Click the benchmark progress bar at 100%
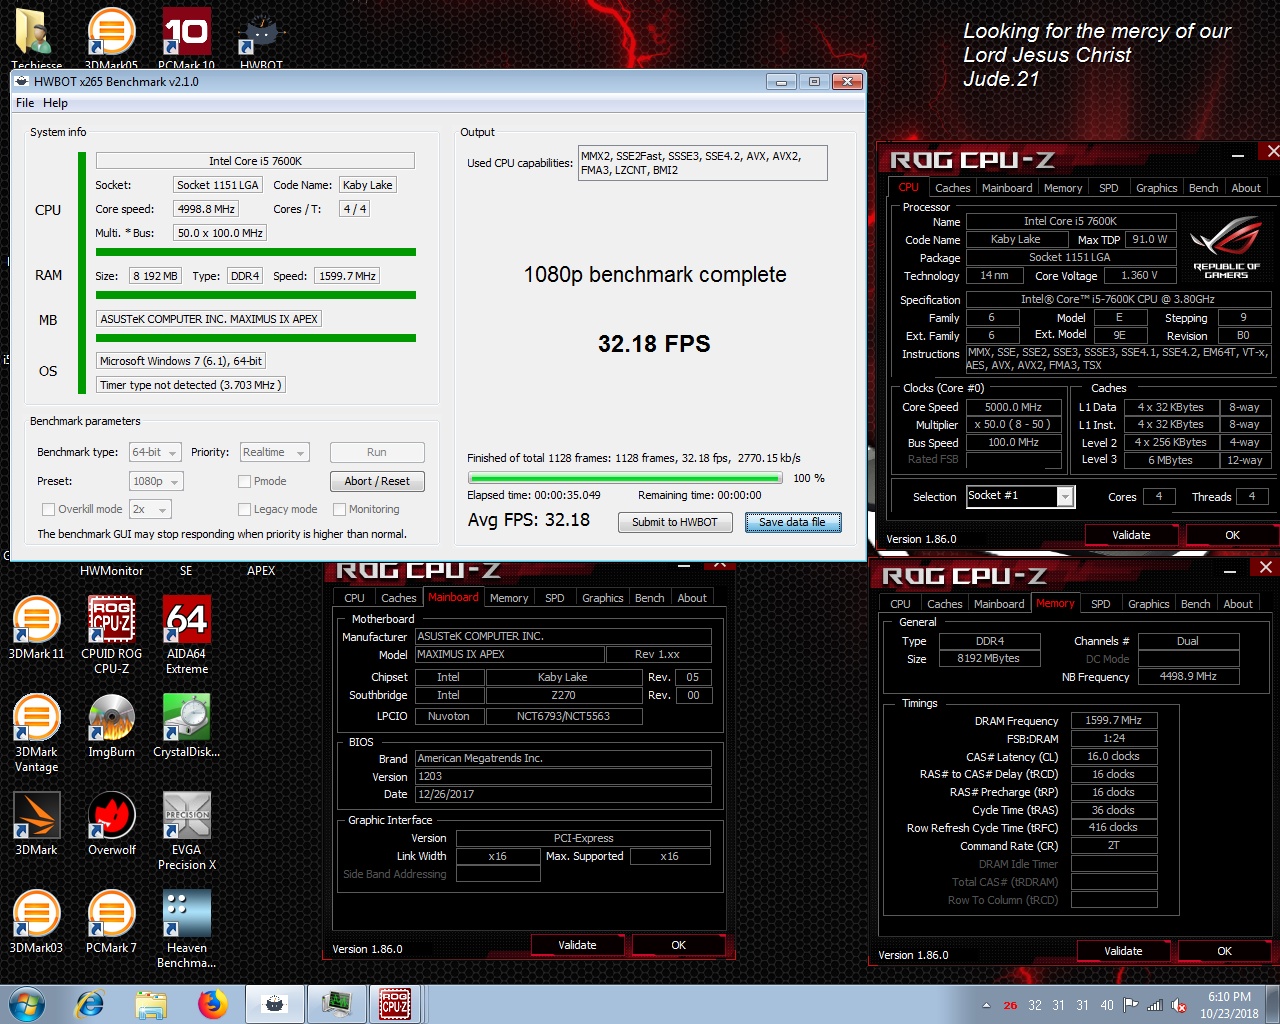The height and width of the screenshot is (1024, 1280). (625, 478)
